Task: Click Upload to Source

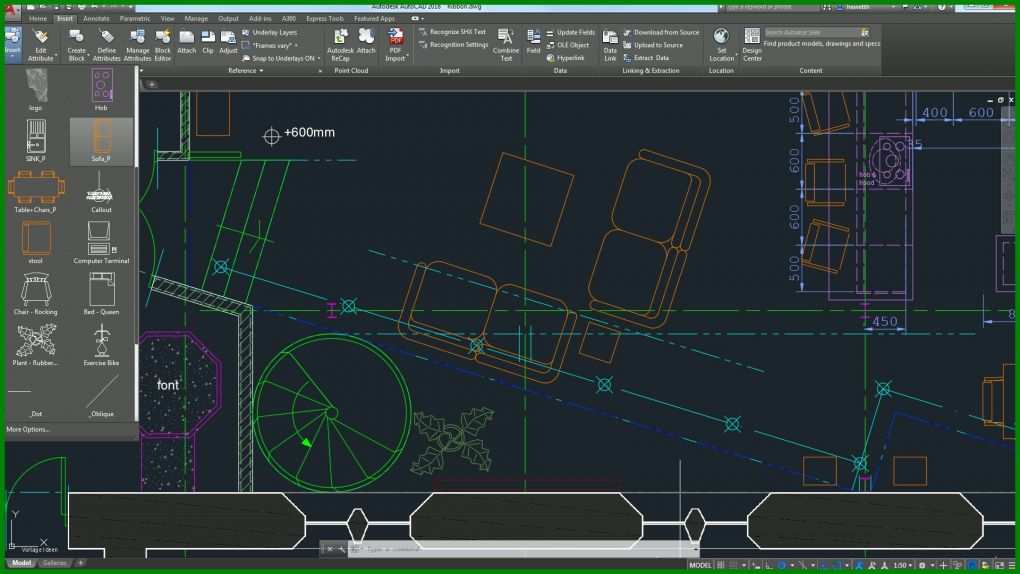Action: [x=653, y=45]
